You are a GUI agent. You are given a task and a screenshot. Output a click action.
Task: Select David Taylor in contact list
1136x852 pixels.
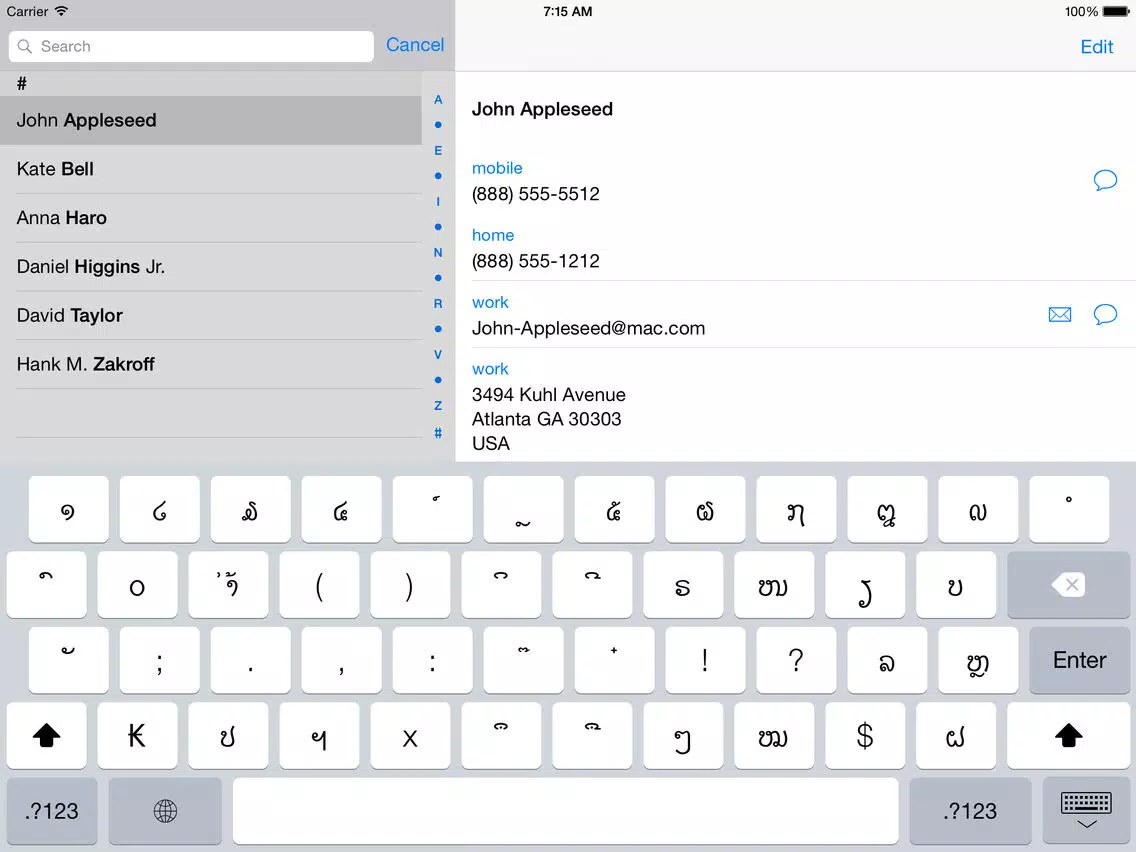click(211, 315)
